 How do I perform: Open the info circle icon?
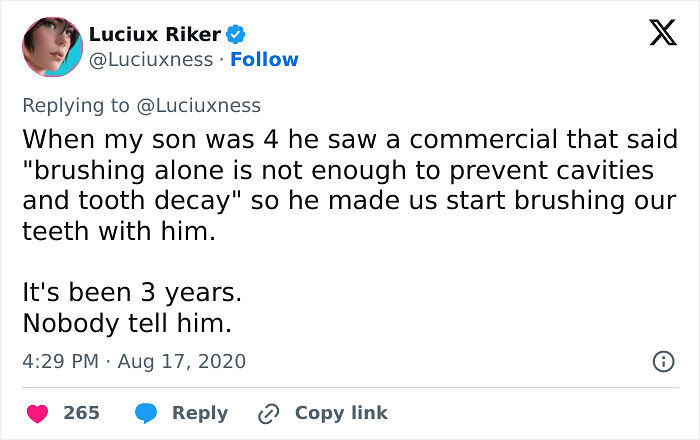point(662,362)
